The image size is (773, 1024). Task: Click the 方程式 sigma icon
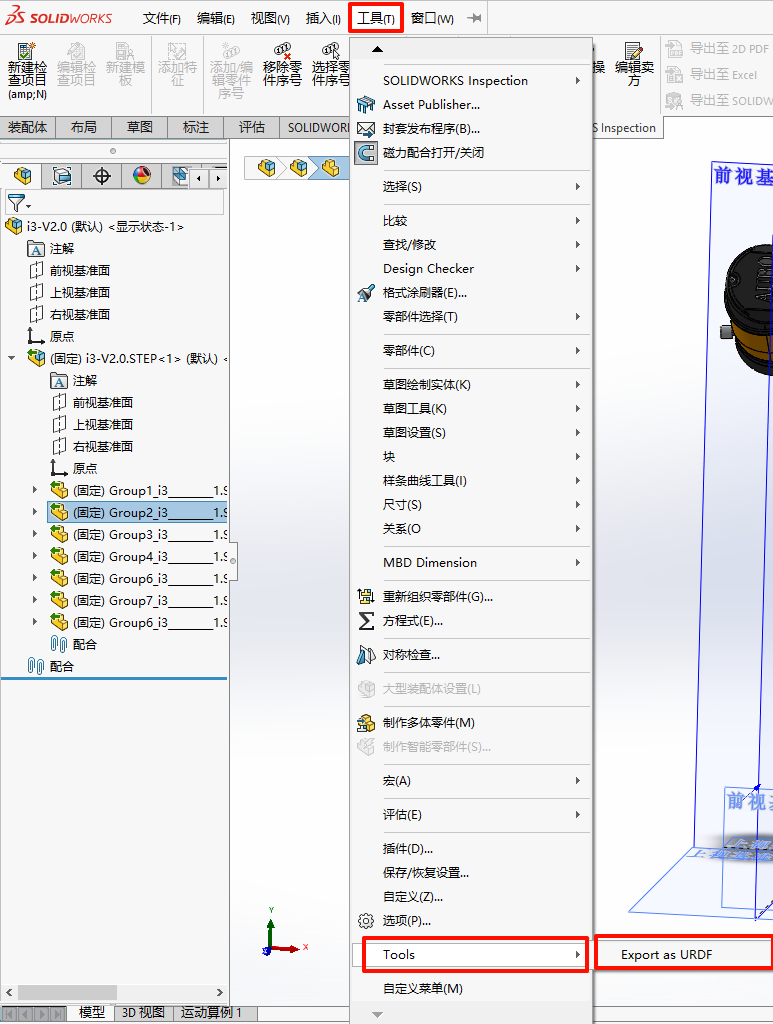pyautogui.click(x=366, y=620)
